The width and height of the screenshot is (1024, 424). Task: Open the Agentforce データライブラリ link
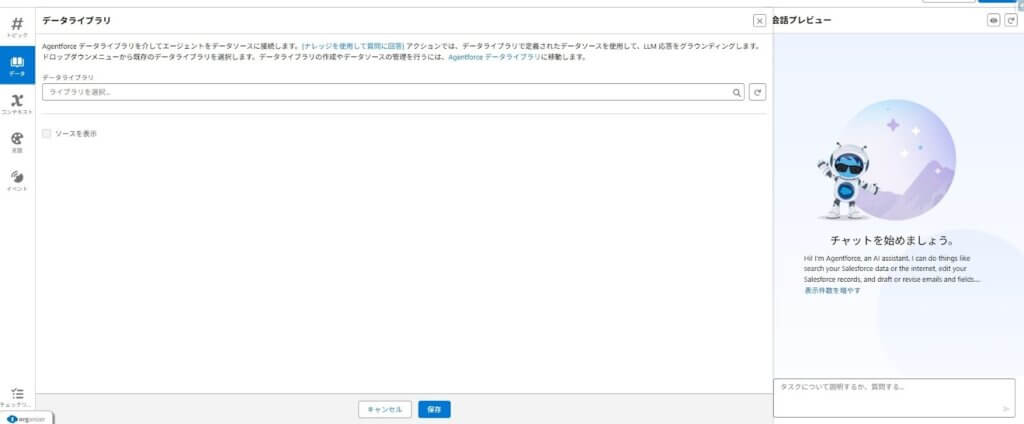tap(494, 57)
